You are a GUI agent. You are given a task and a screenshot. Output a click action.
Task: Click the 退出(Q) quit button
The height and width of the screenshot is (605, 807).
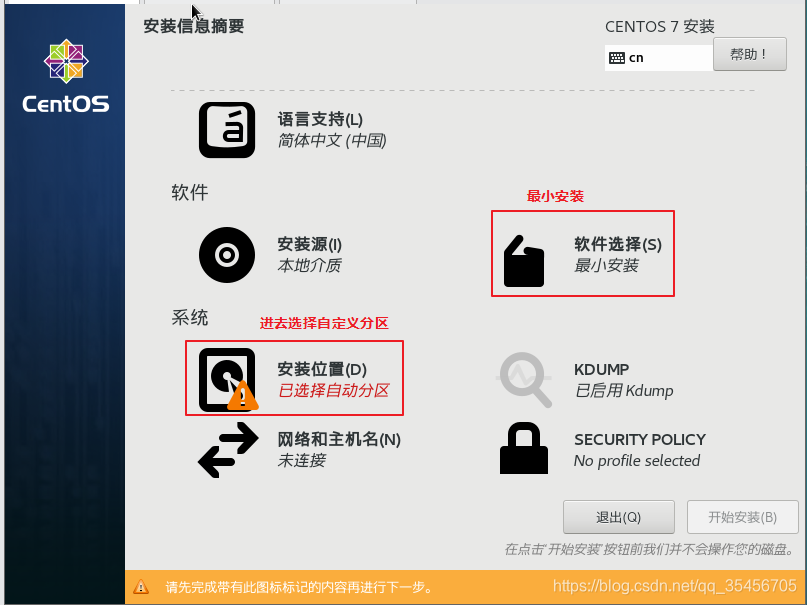tap(619, 517)
